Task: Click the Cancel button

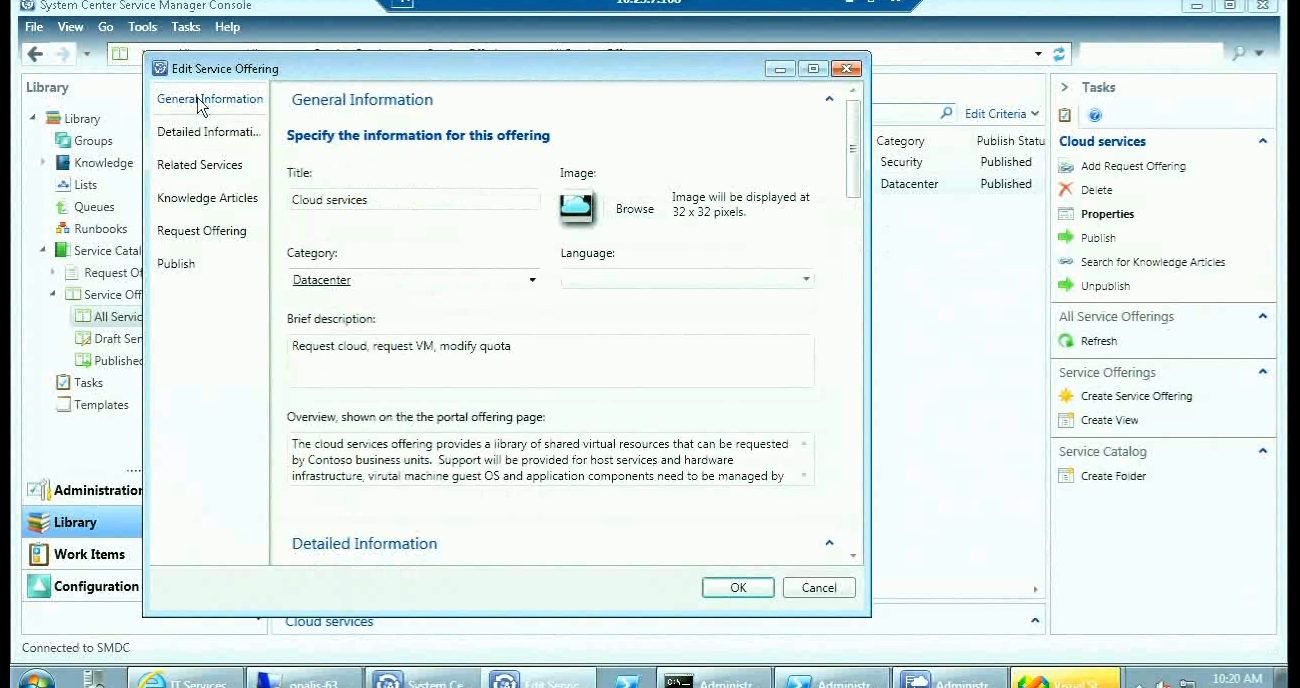Action: pyautogui.click(x=819, y=588)
